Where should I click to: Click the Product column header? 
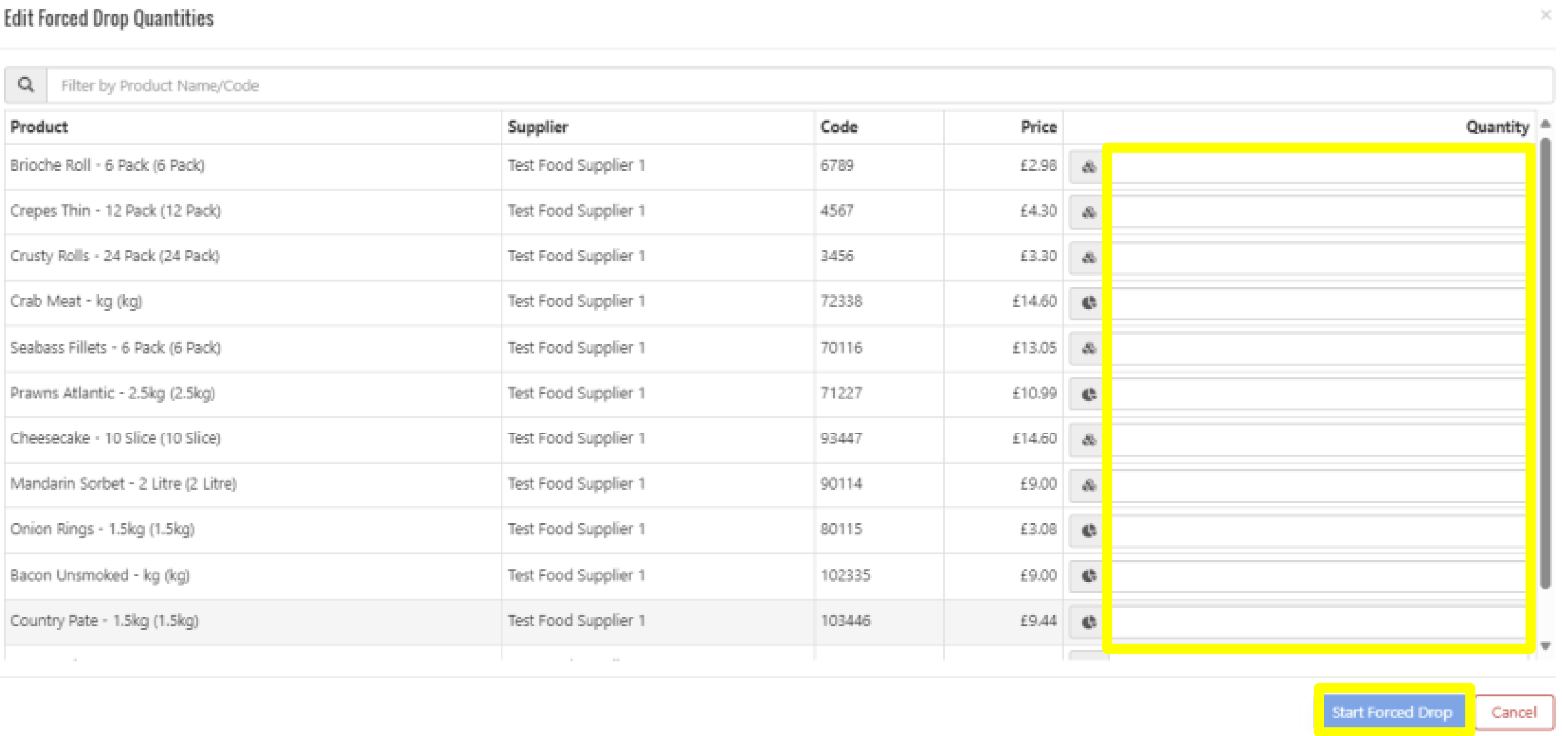[x=40, y=127]
